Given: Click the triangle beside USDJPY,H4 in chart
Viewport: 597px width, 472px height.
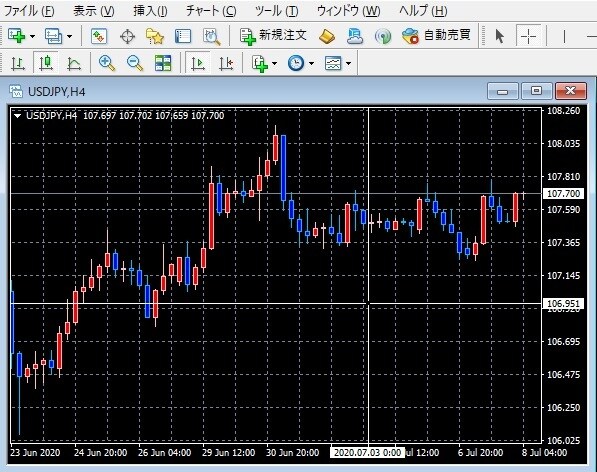Looking at the screenshot, I should point(17,116).
